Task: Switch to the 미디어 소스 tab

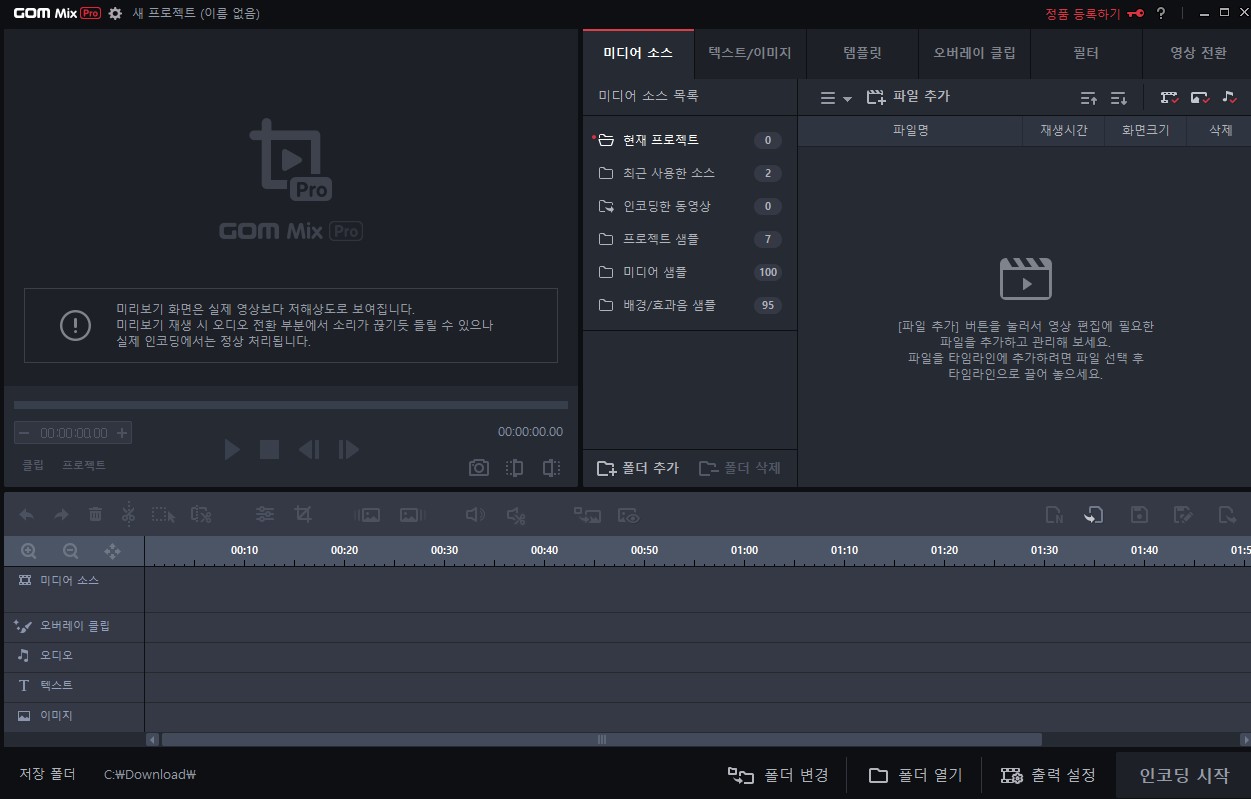Action: pyautogui.click(x=638, y=53)
